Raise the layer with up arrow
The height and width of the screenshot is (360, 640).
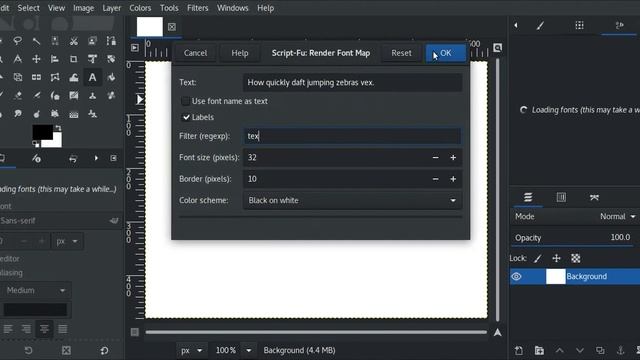(560, 350)
